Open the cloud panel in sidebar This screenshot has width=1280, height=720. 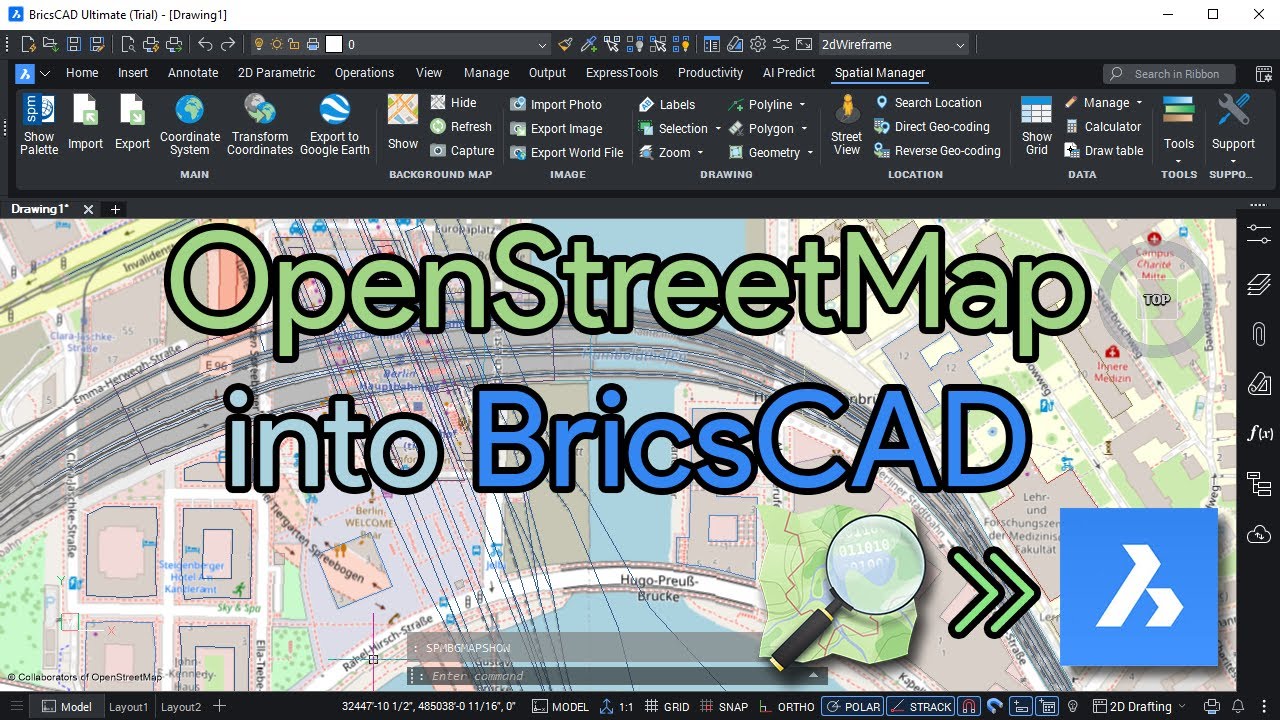point(1258,534)
